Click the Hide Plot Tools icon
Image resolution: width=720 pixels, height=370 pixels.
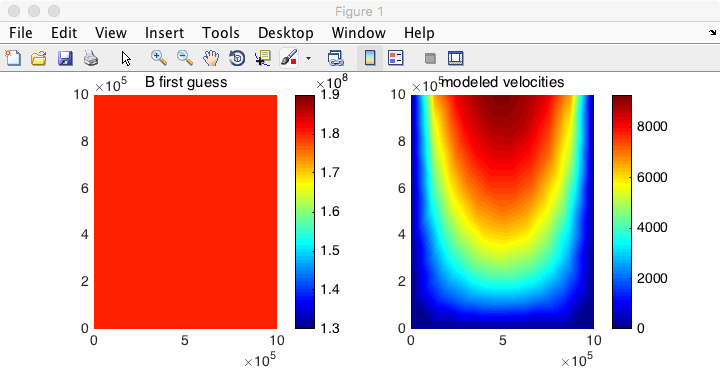[430, 58]
